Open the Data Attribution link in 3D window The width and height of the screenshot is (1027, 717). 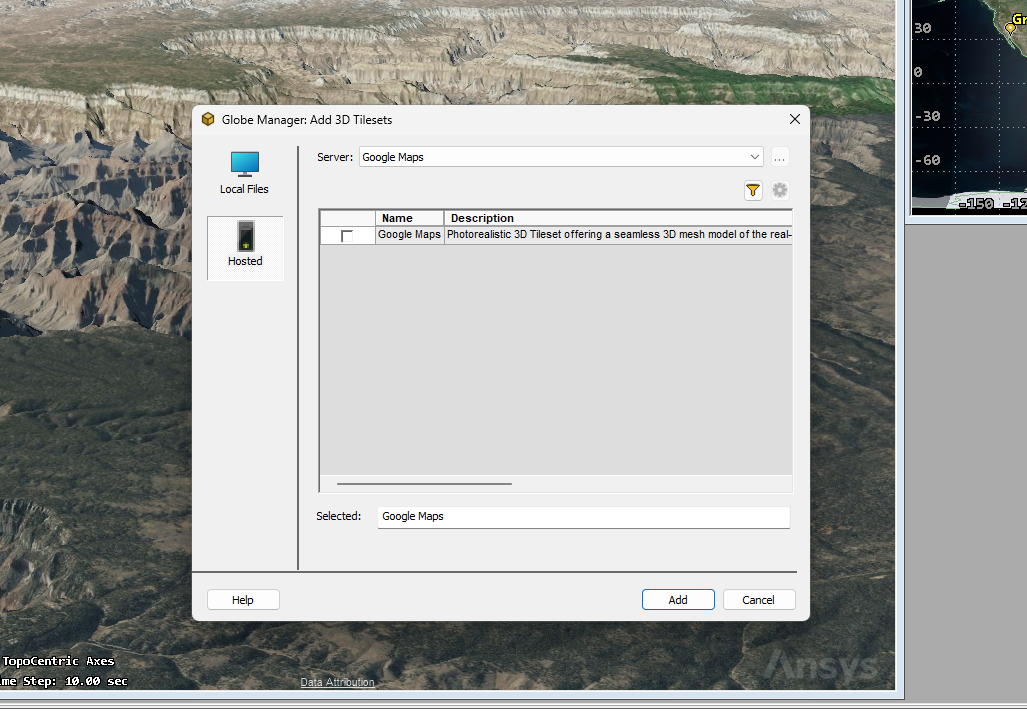coord(337,682)
